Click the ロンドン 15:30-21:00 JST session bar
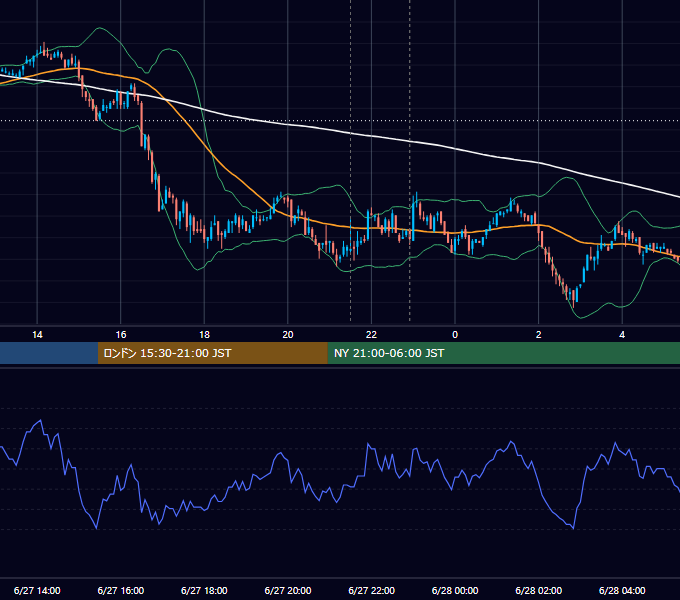Screen dimensions: 680x600 (212, 353)
